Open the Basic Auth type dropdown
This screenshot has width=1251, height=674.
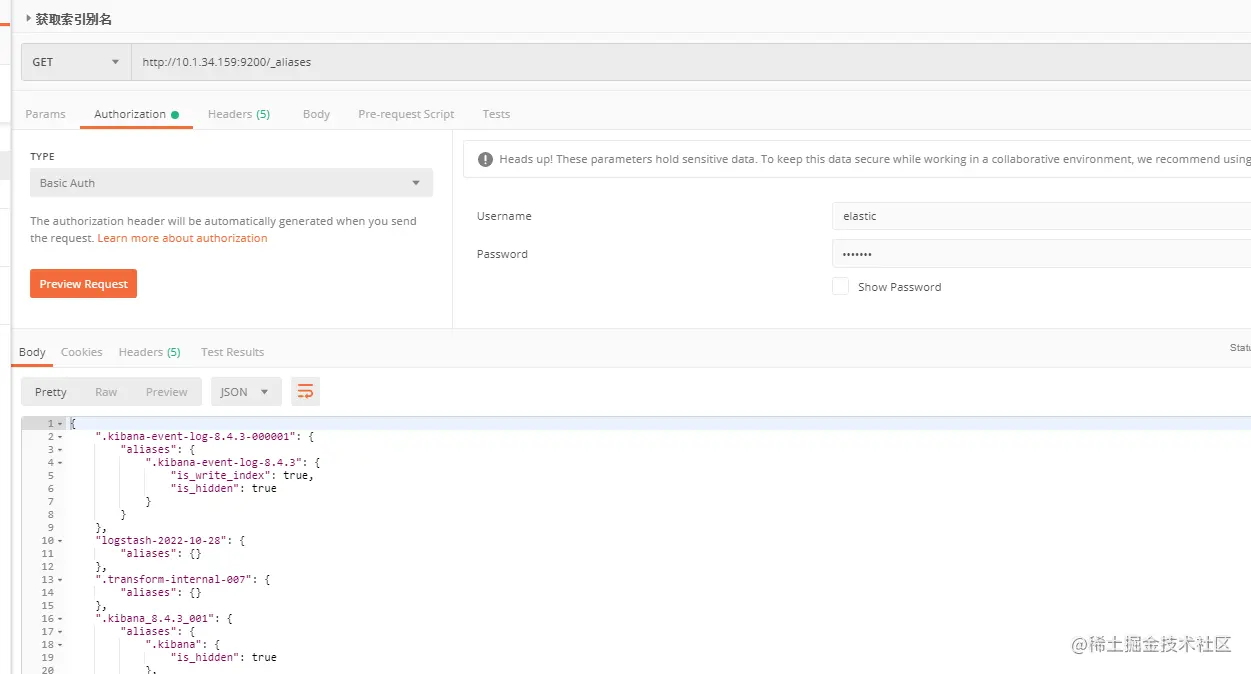231,183
